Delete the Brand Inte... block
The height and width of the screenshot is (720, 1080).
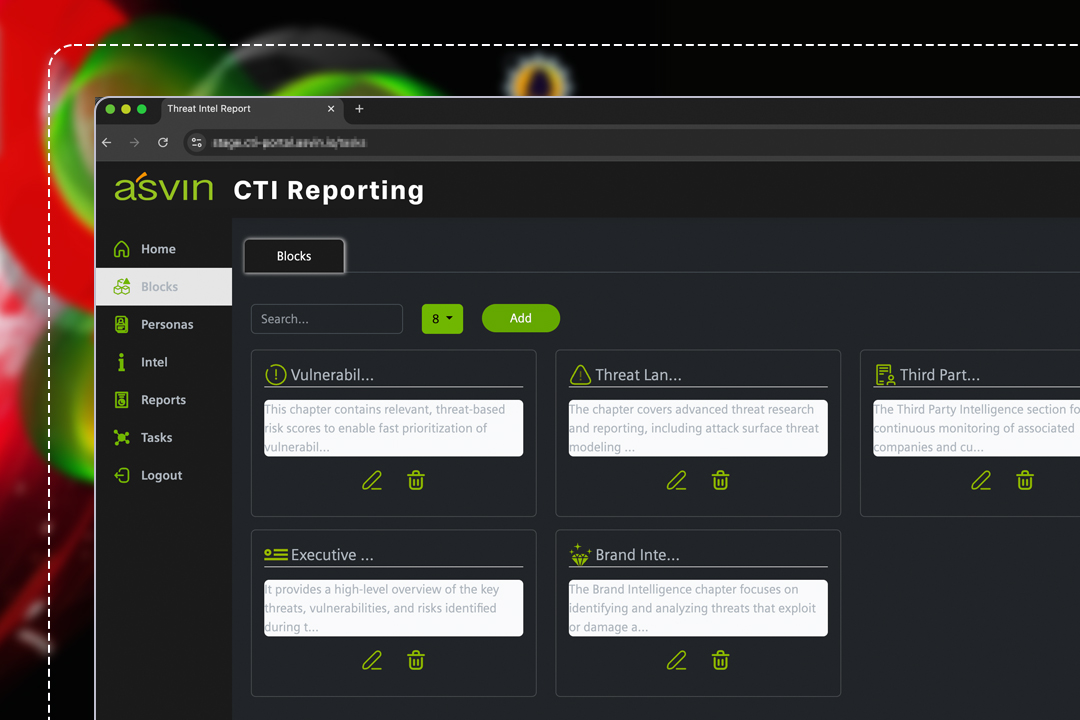(x=720, y=660)
